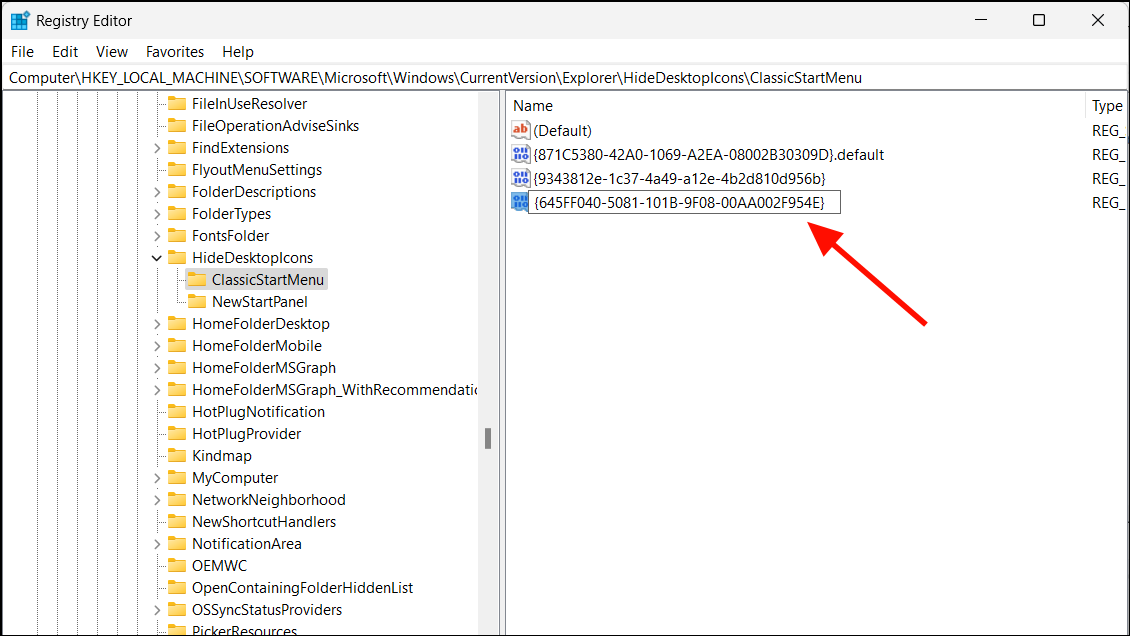Click the (Default) string value icon
The height and width of the screenshot is (636, 1130).
[520, 130]
